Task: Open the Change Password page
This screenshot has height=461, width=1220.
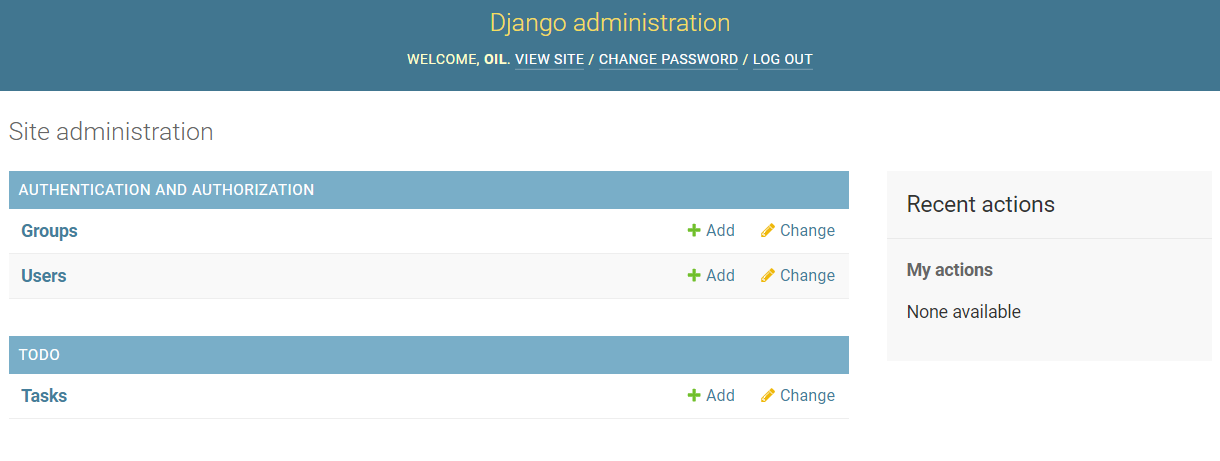Action: point(668,60)
